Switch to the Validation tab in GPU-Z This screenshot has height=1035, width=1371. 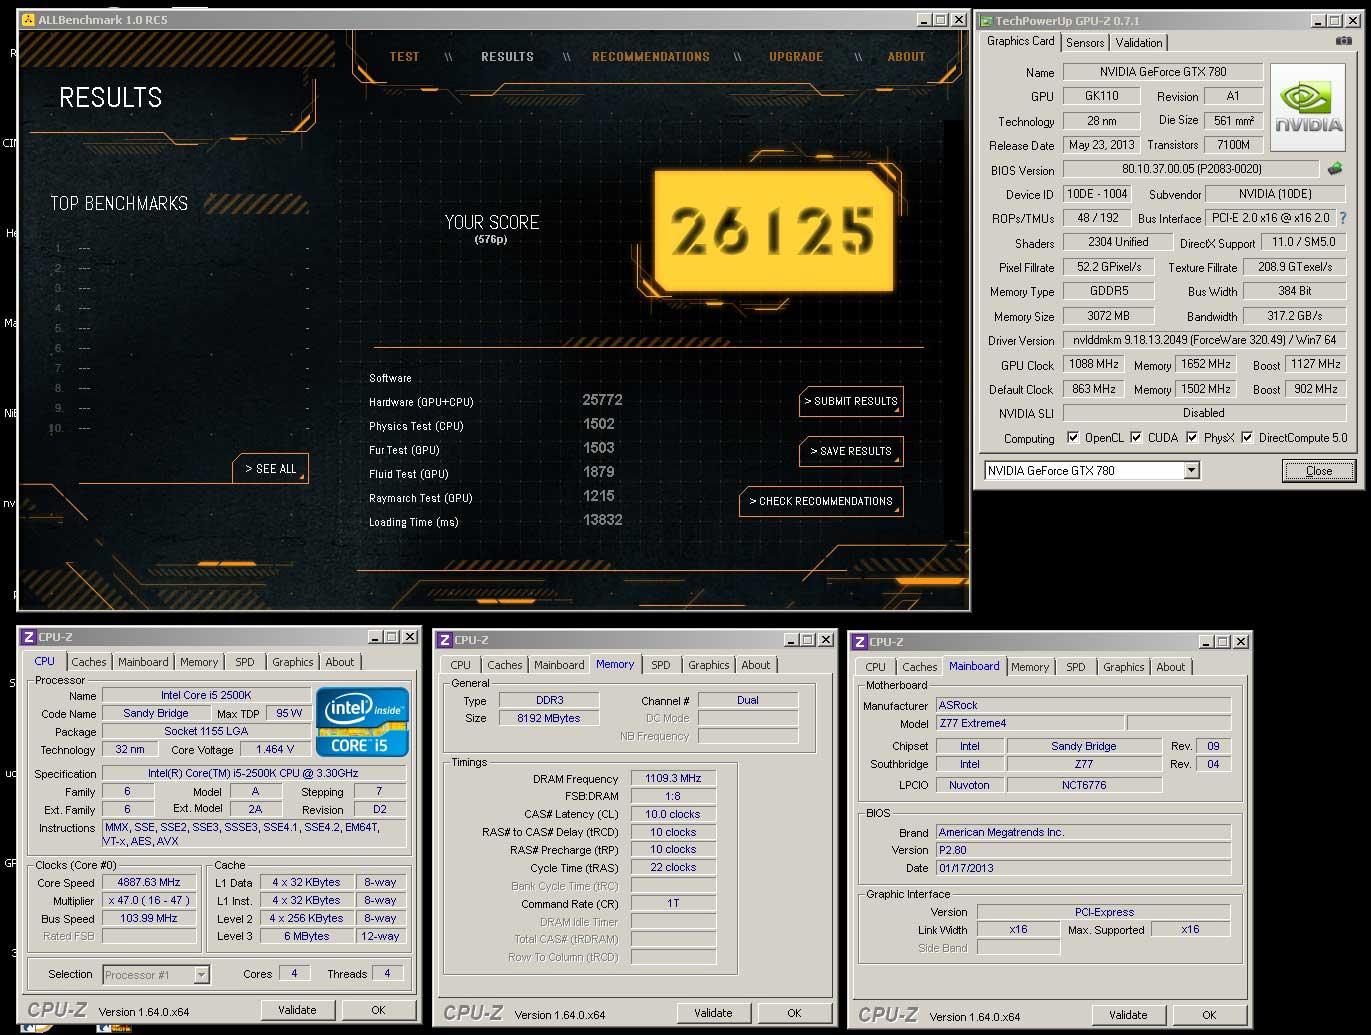(1139, 42)
